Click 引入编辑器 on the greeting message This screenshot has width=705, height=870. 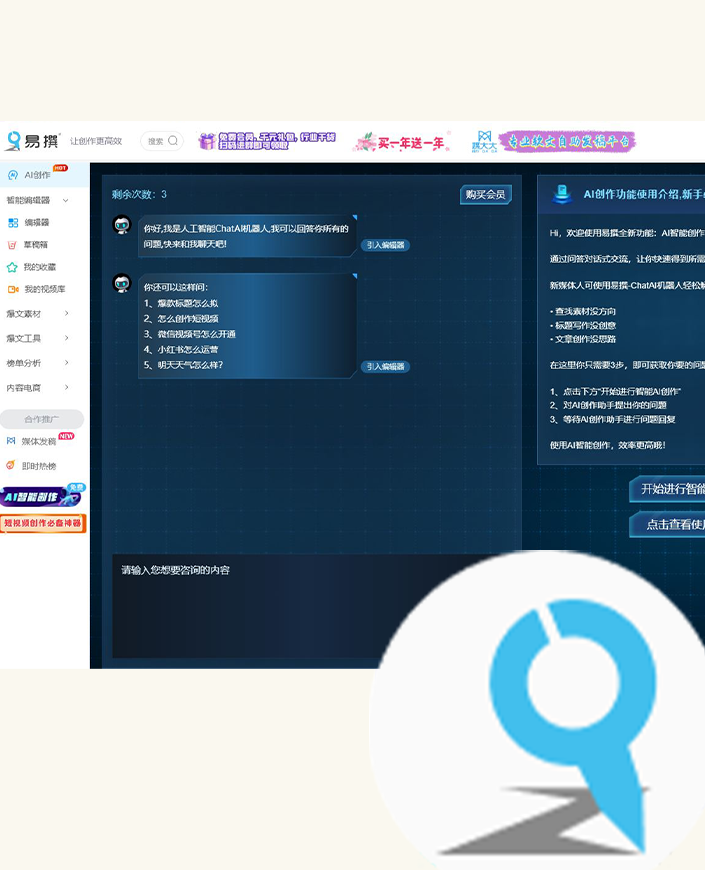coord(385,245)
